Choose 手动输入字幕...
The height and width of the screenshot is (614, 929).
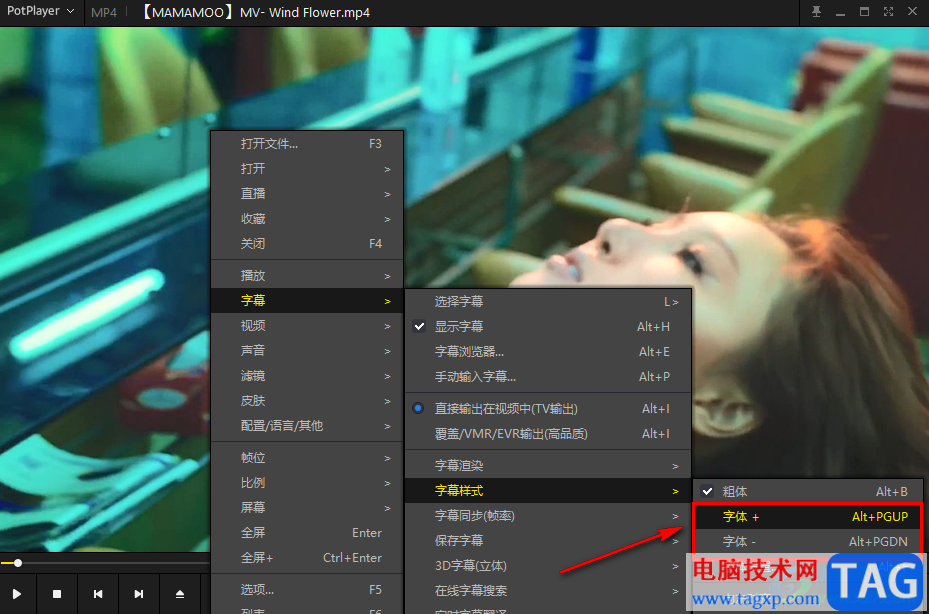tap(548, 376)
